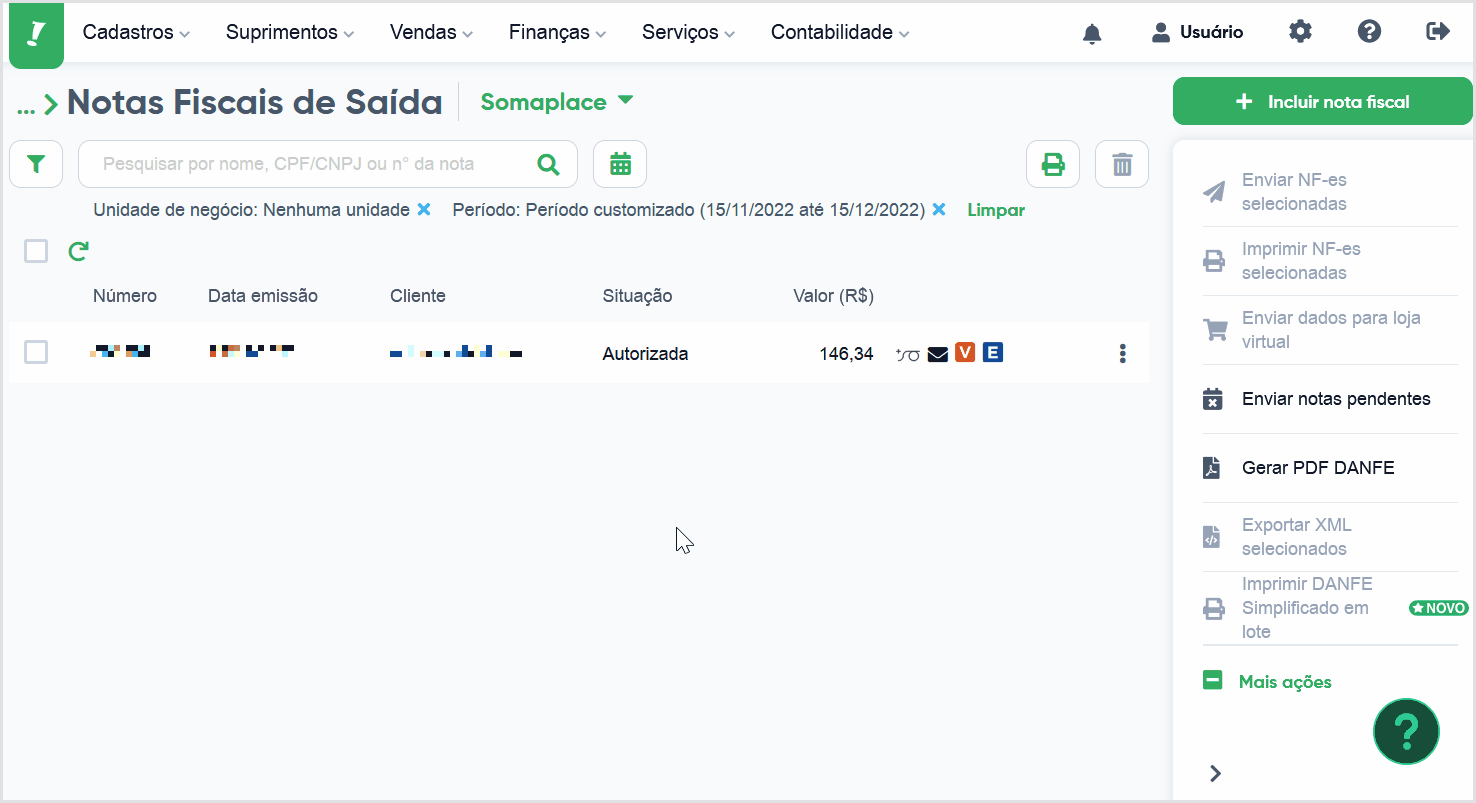
Task: Remove the Período filter chip
Action: pos(939,210)
